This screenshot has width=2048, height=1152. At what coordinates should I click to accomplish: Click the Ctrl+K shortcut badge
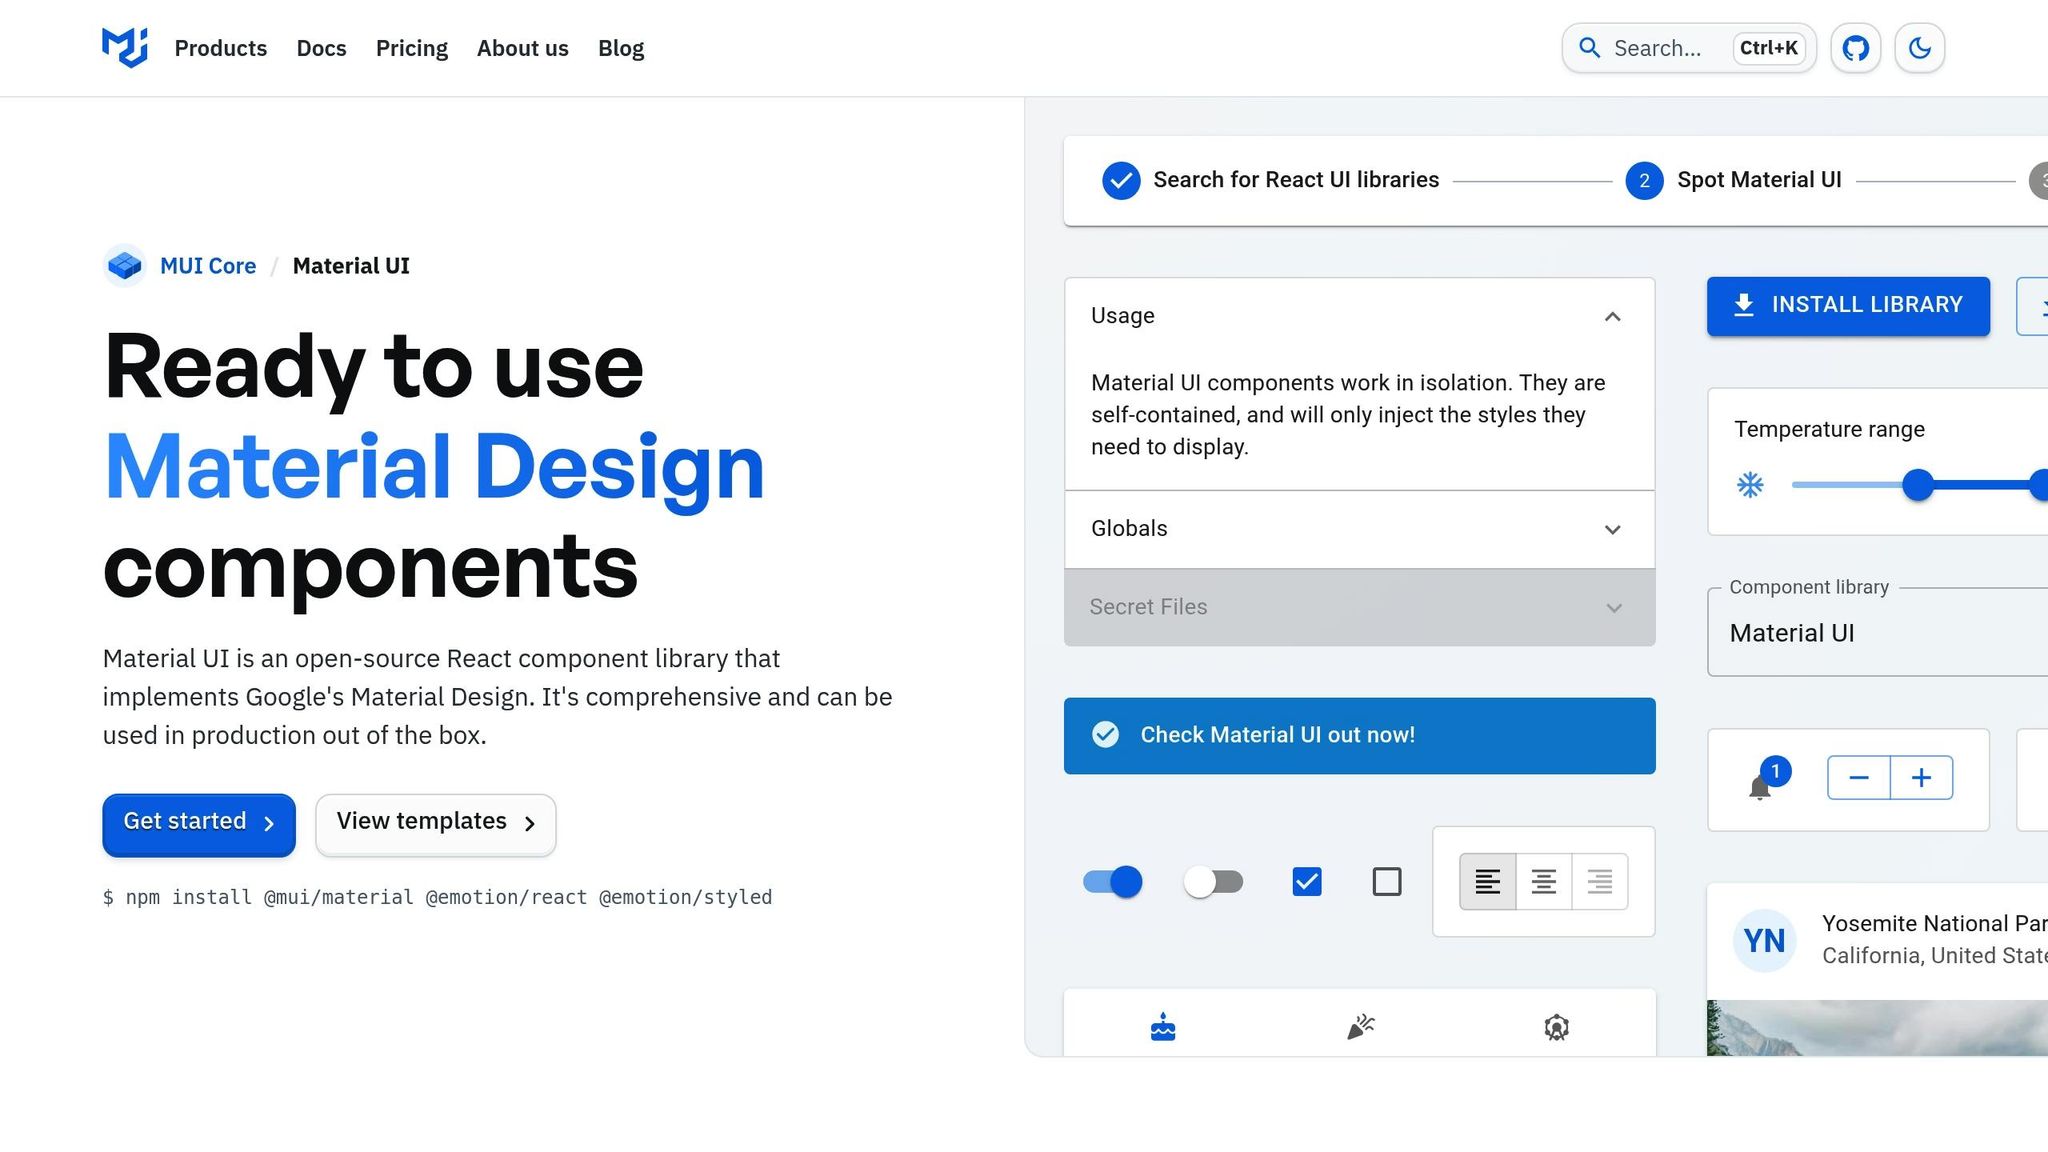(x=1768, y=48)
